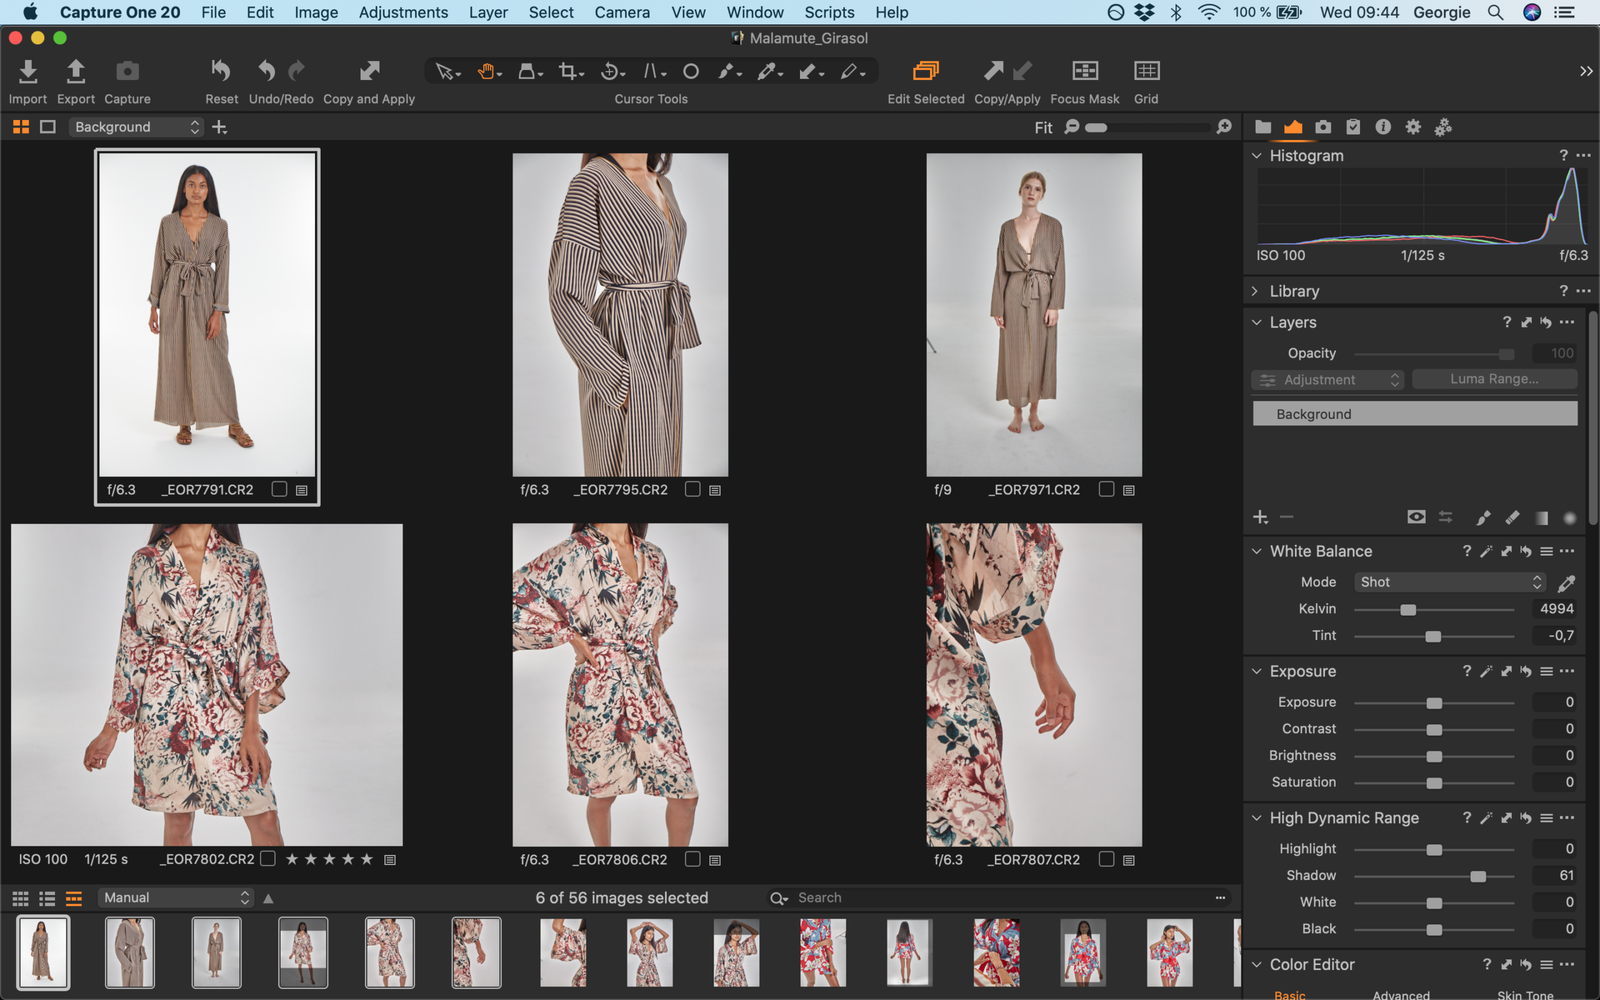The height and width of the screenshot is (1000, 1600).
Task: Open the Library folder tool tab
Action: pyautogui.click(x=1263, y=127)
